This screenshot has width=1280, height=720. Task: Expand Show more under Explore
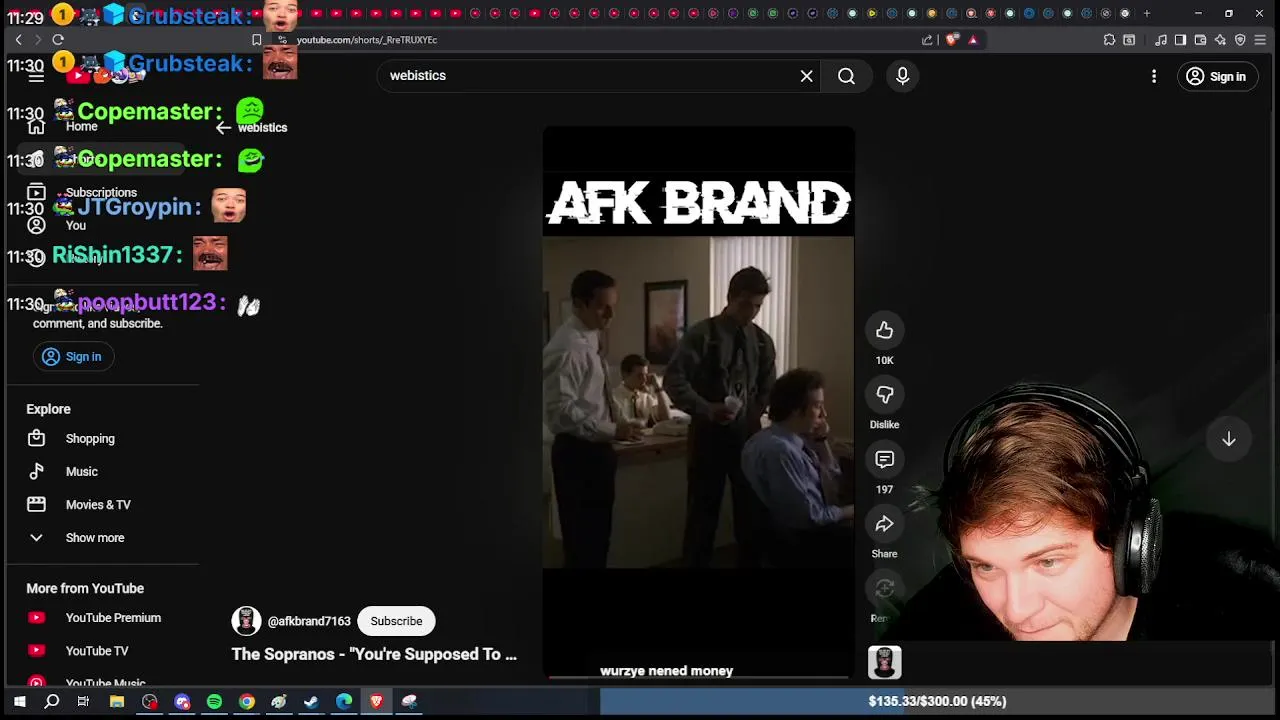(x=95, y=537)
